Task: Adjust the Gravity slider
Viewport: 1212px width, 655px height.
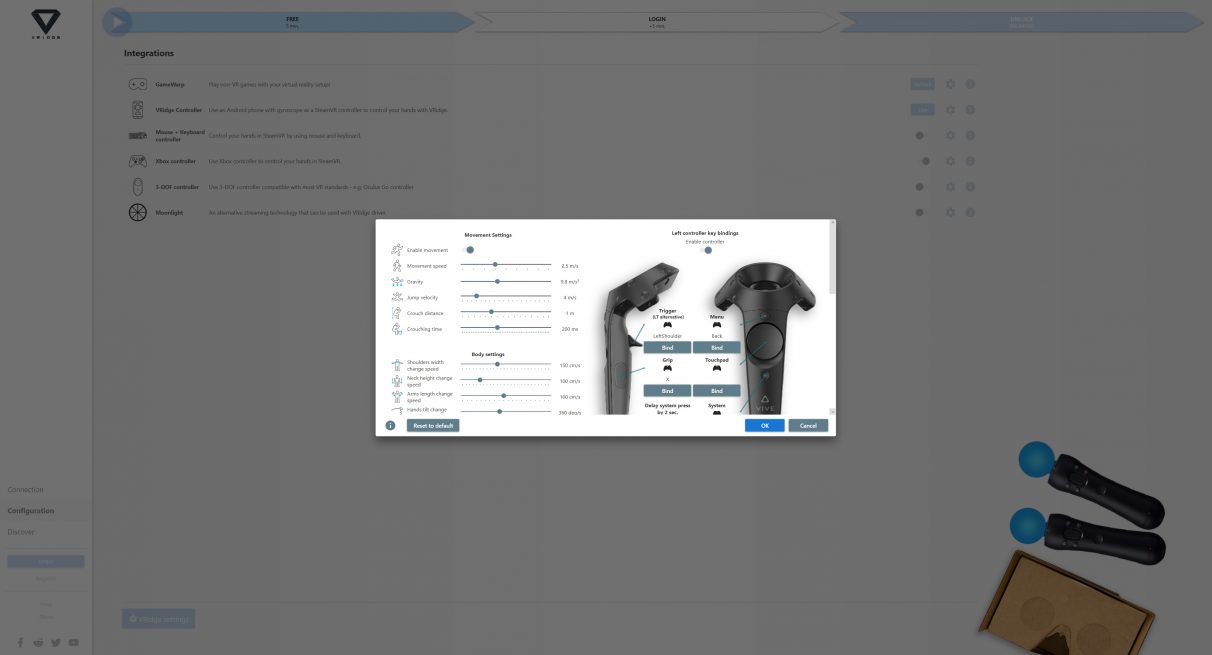Action: tap(505, 281)
